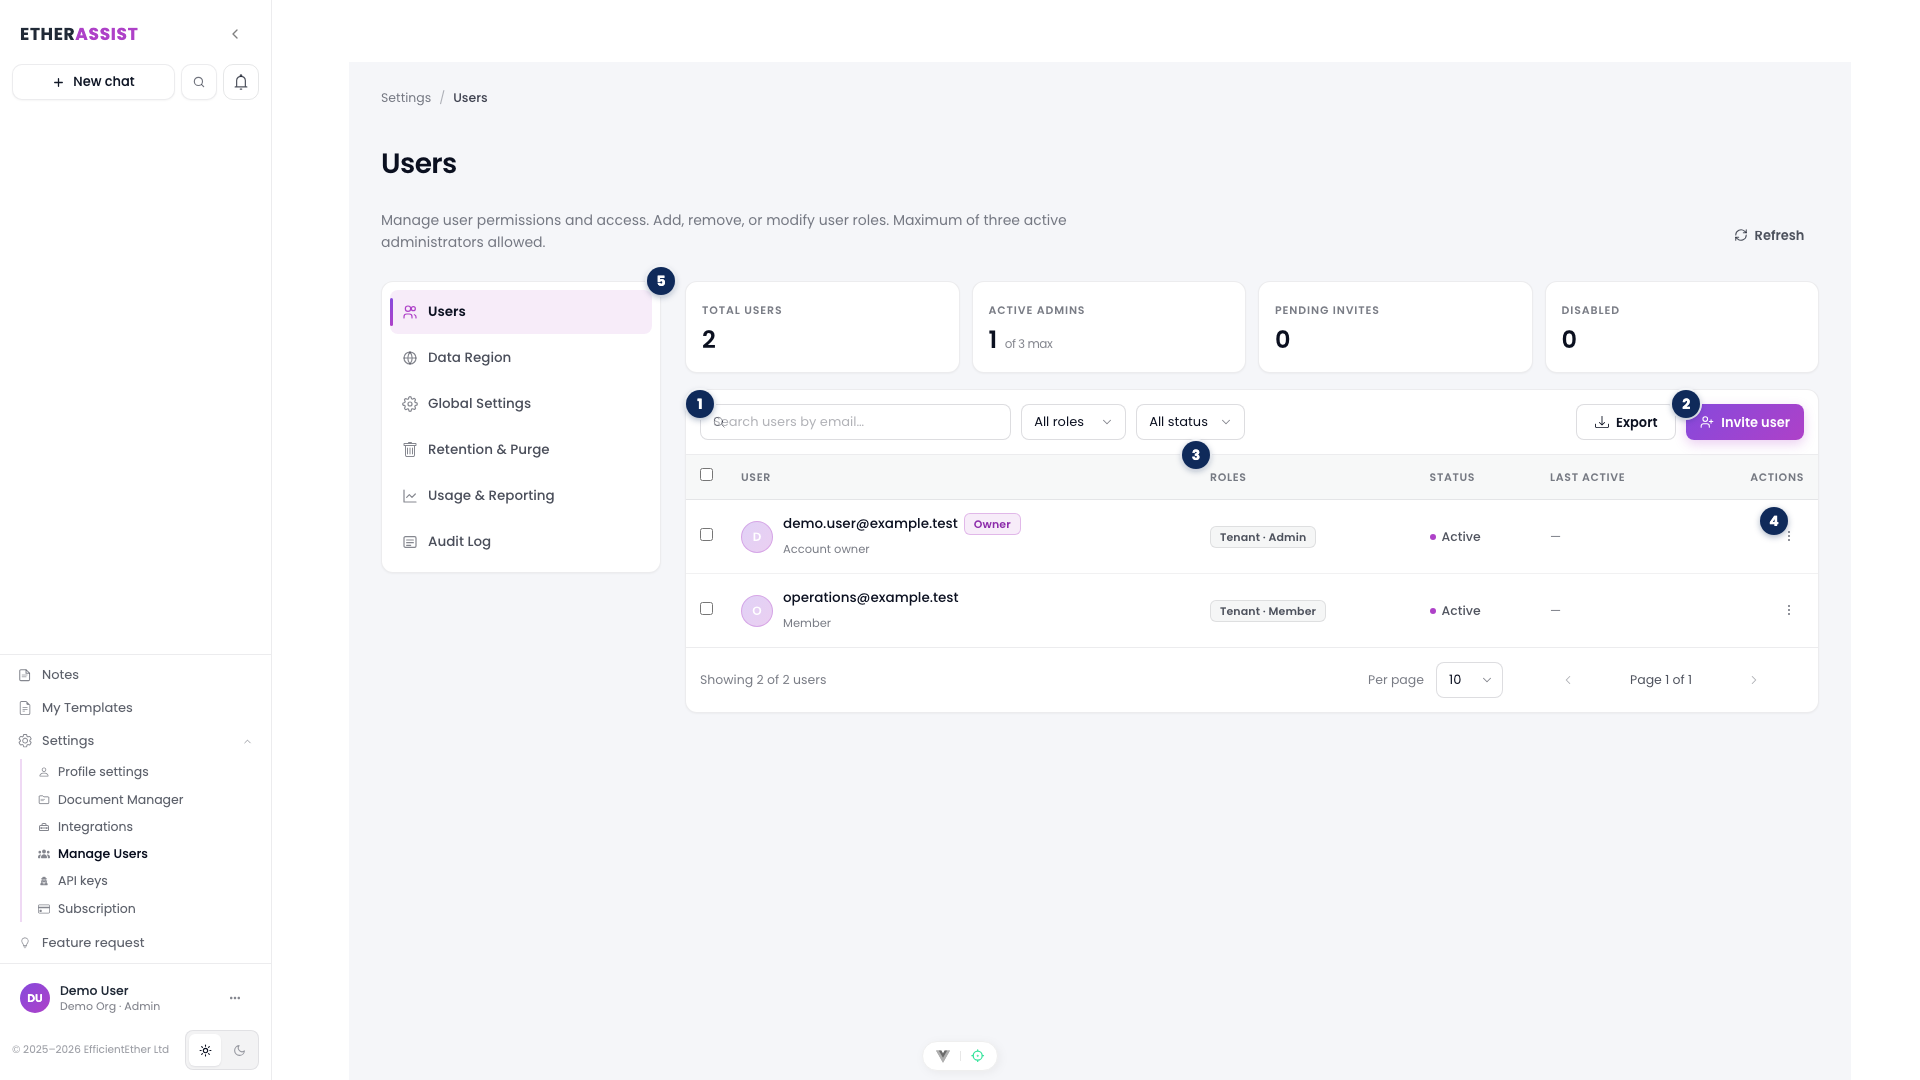Collapse the sidebar with the chevron
This screenshot has width=1920, height=1080.
coord(235,34)
